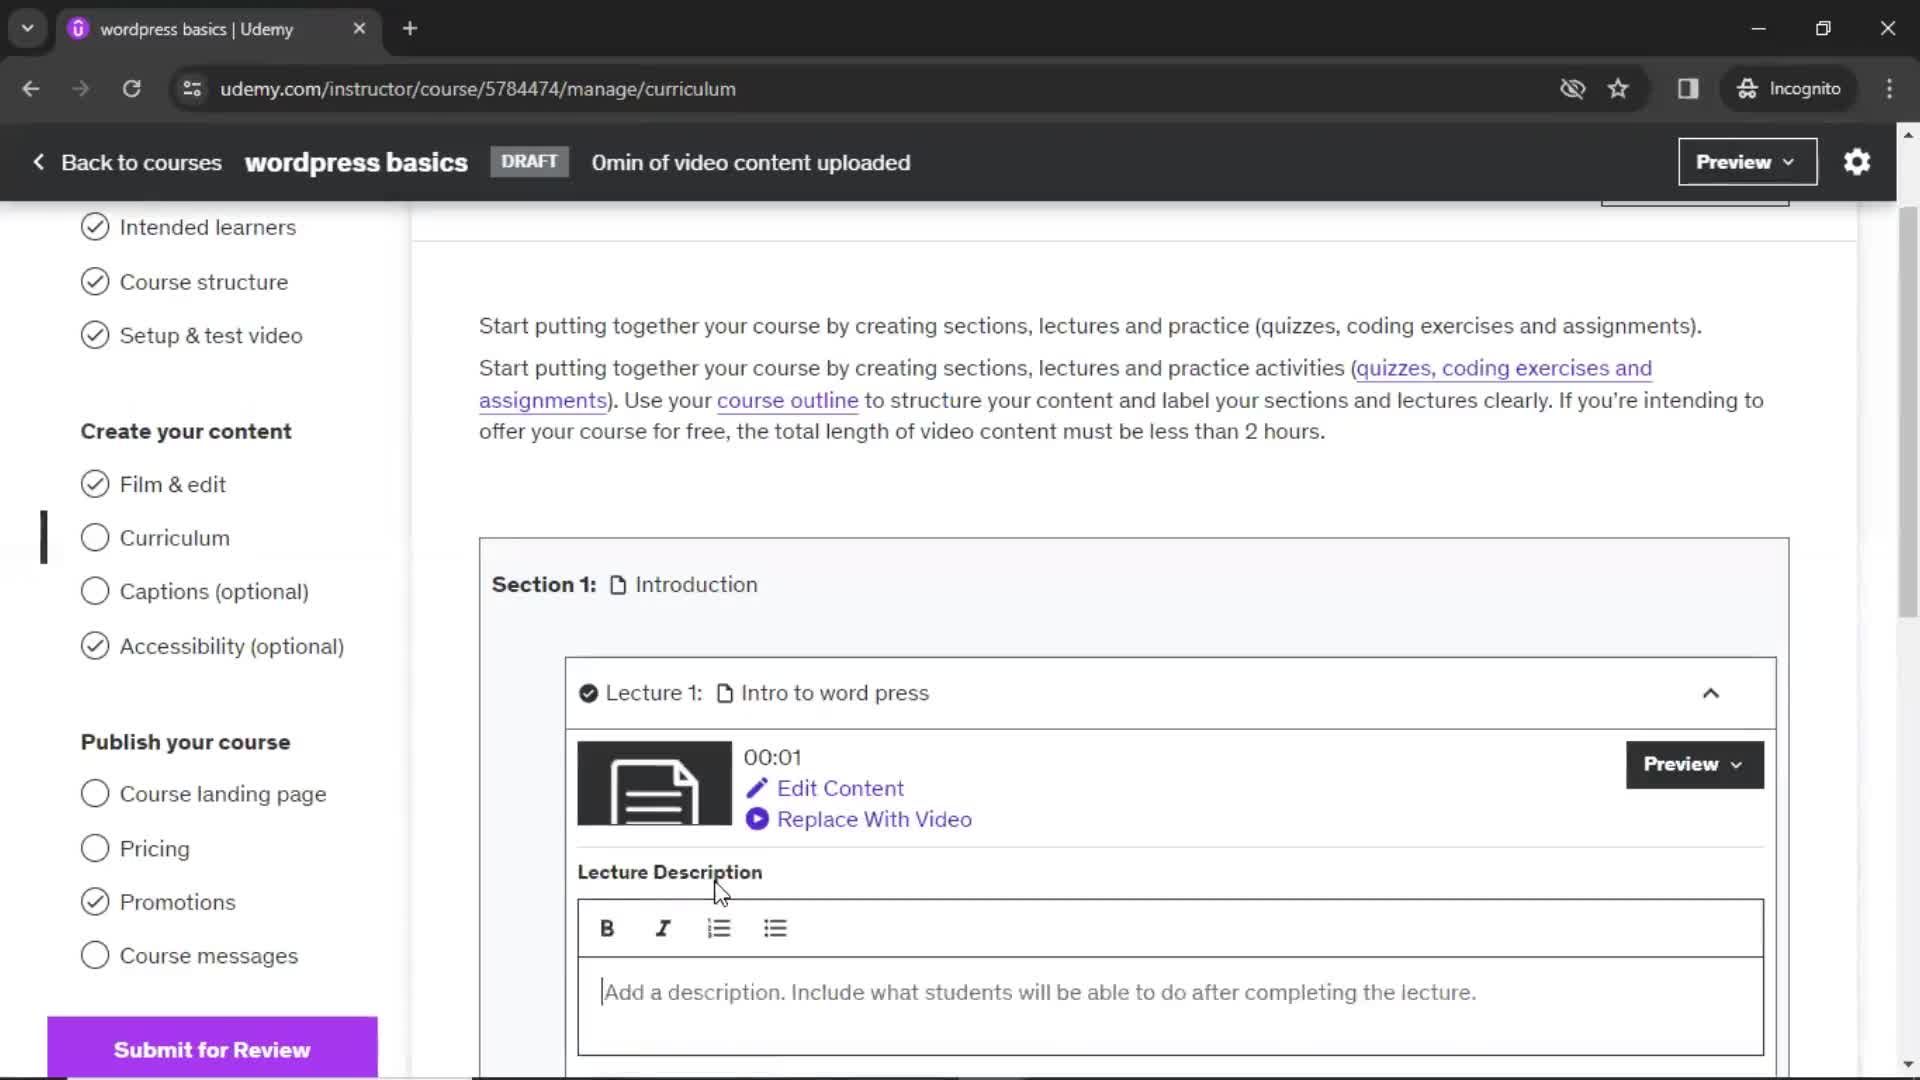Viewport: 1920px width, 1080px height.
Task: Toggle the Course landing page checklist item
Action: coord(94,794)
